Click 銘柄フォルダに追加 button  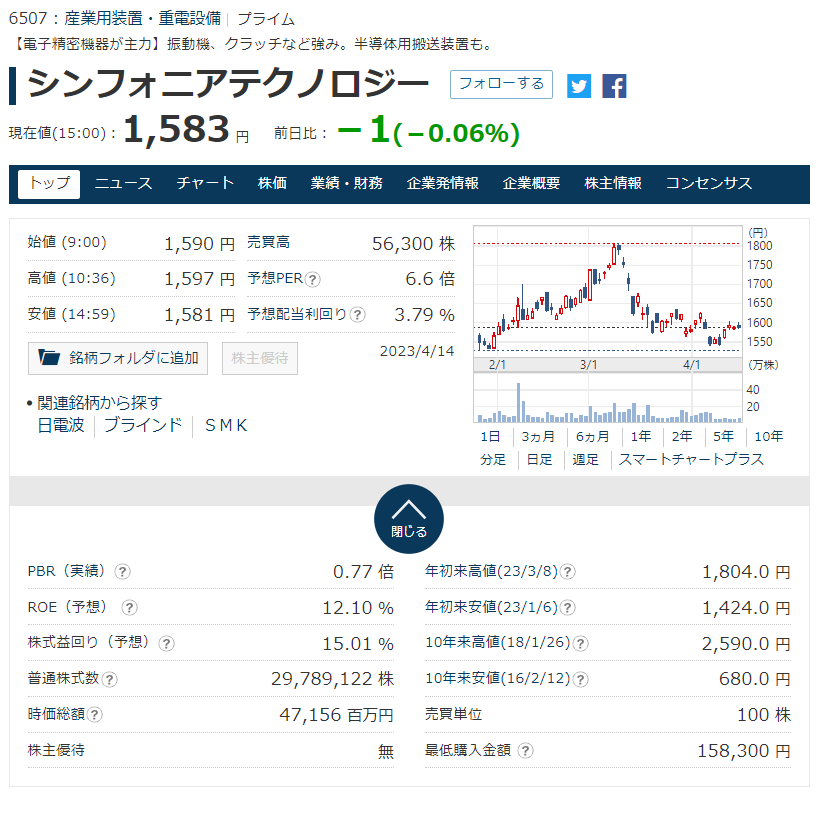click(118, 358)
